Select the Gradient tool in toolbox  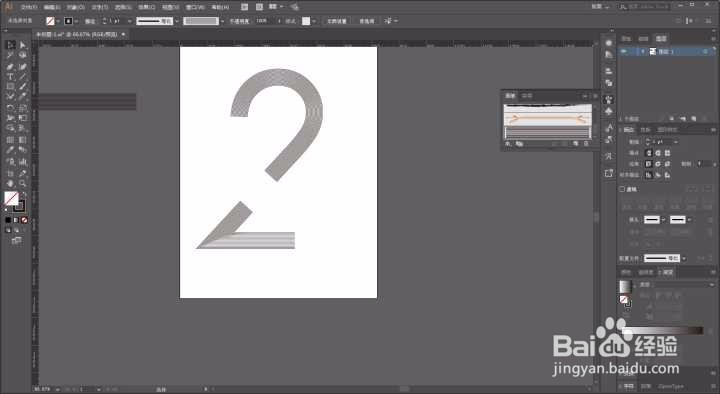(23, 140)
